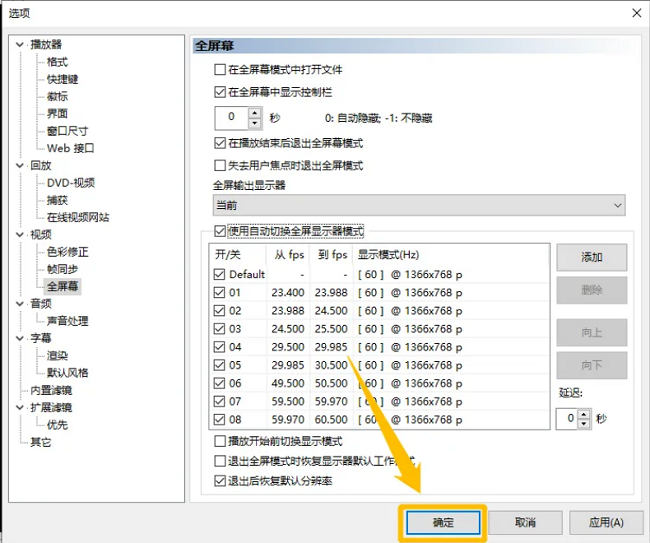Open 在线视频网站 settings page

click(x=78, y=217)
